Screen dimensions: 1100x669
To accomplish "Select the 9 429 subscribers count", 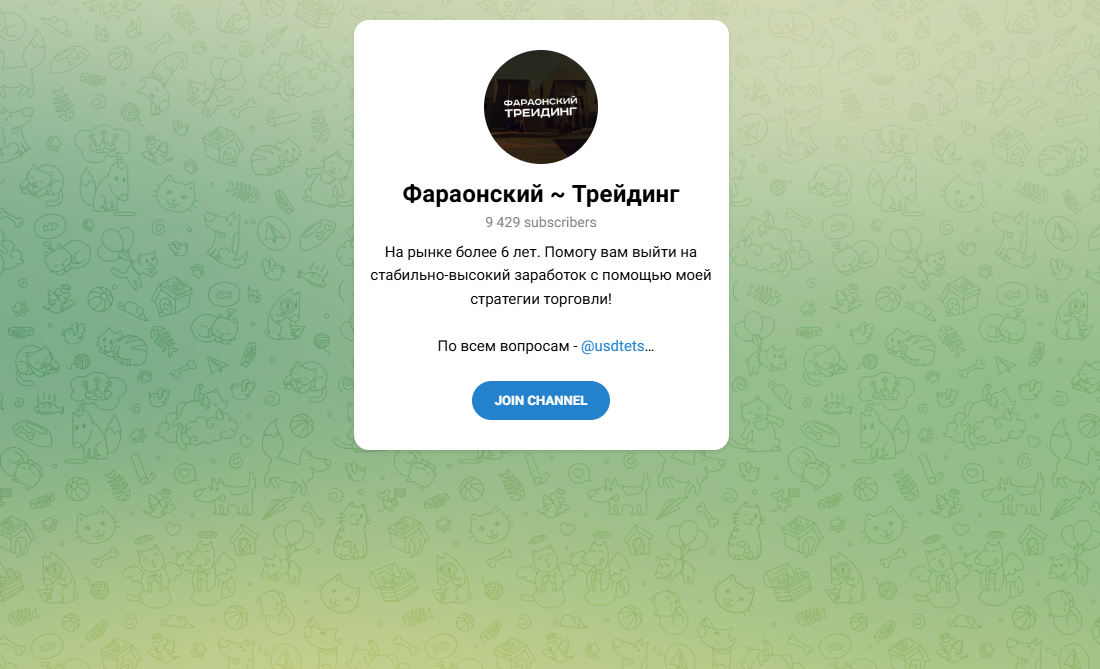I will [540, 222].
